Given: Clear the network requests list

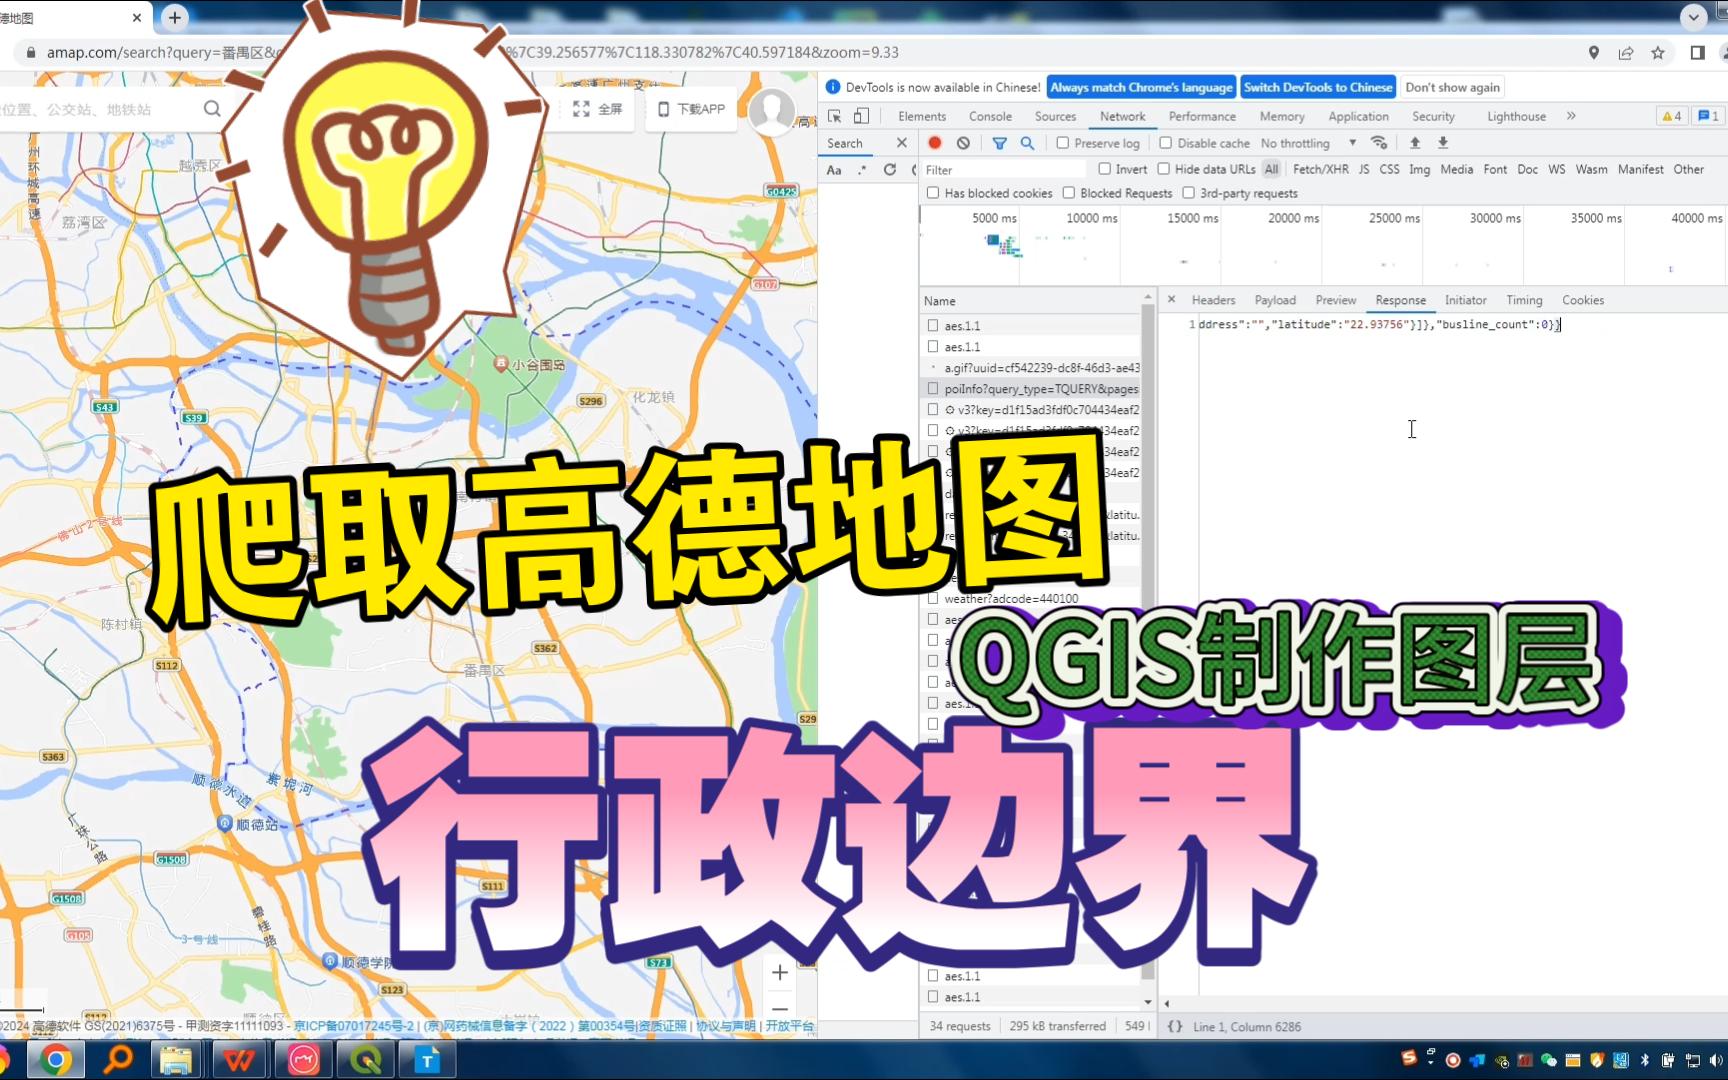Looking at the screenshot, I should pos(962,143).
